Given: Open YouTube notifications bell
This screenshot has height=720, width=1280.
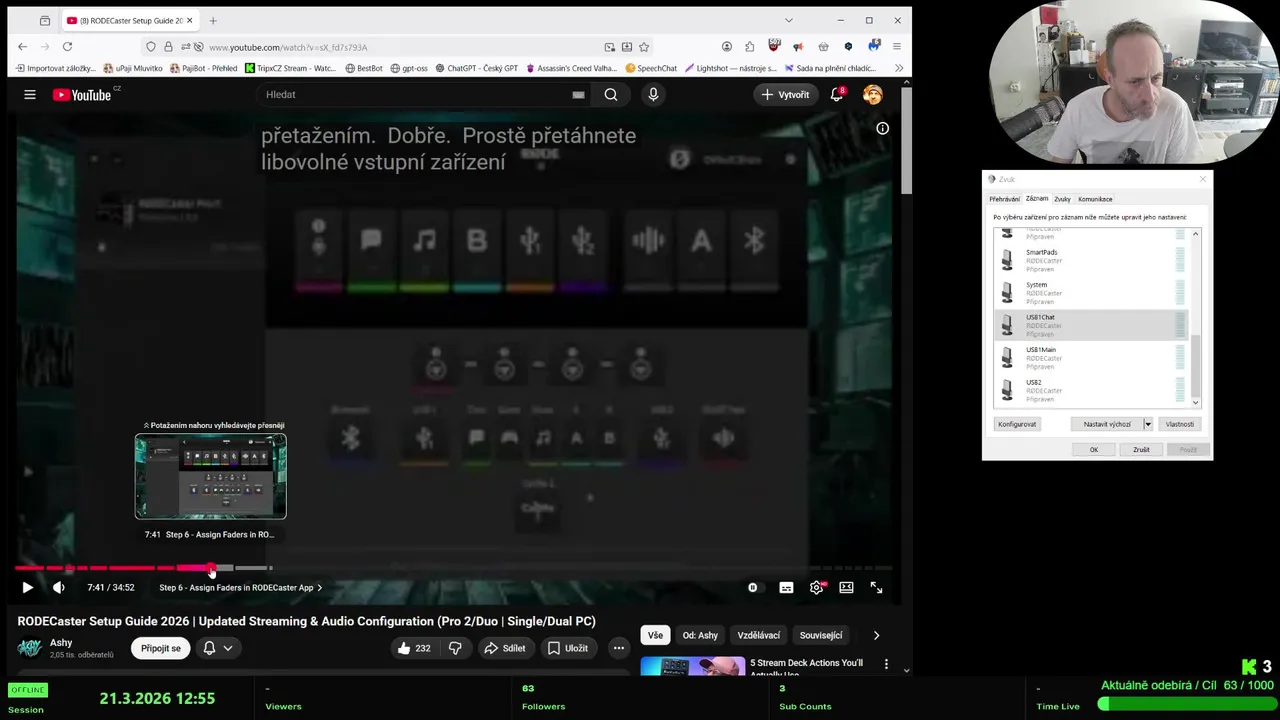Looking at the screenshot, I should coord(837,94).
